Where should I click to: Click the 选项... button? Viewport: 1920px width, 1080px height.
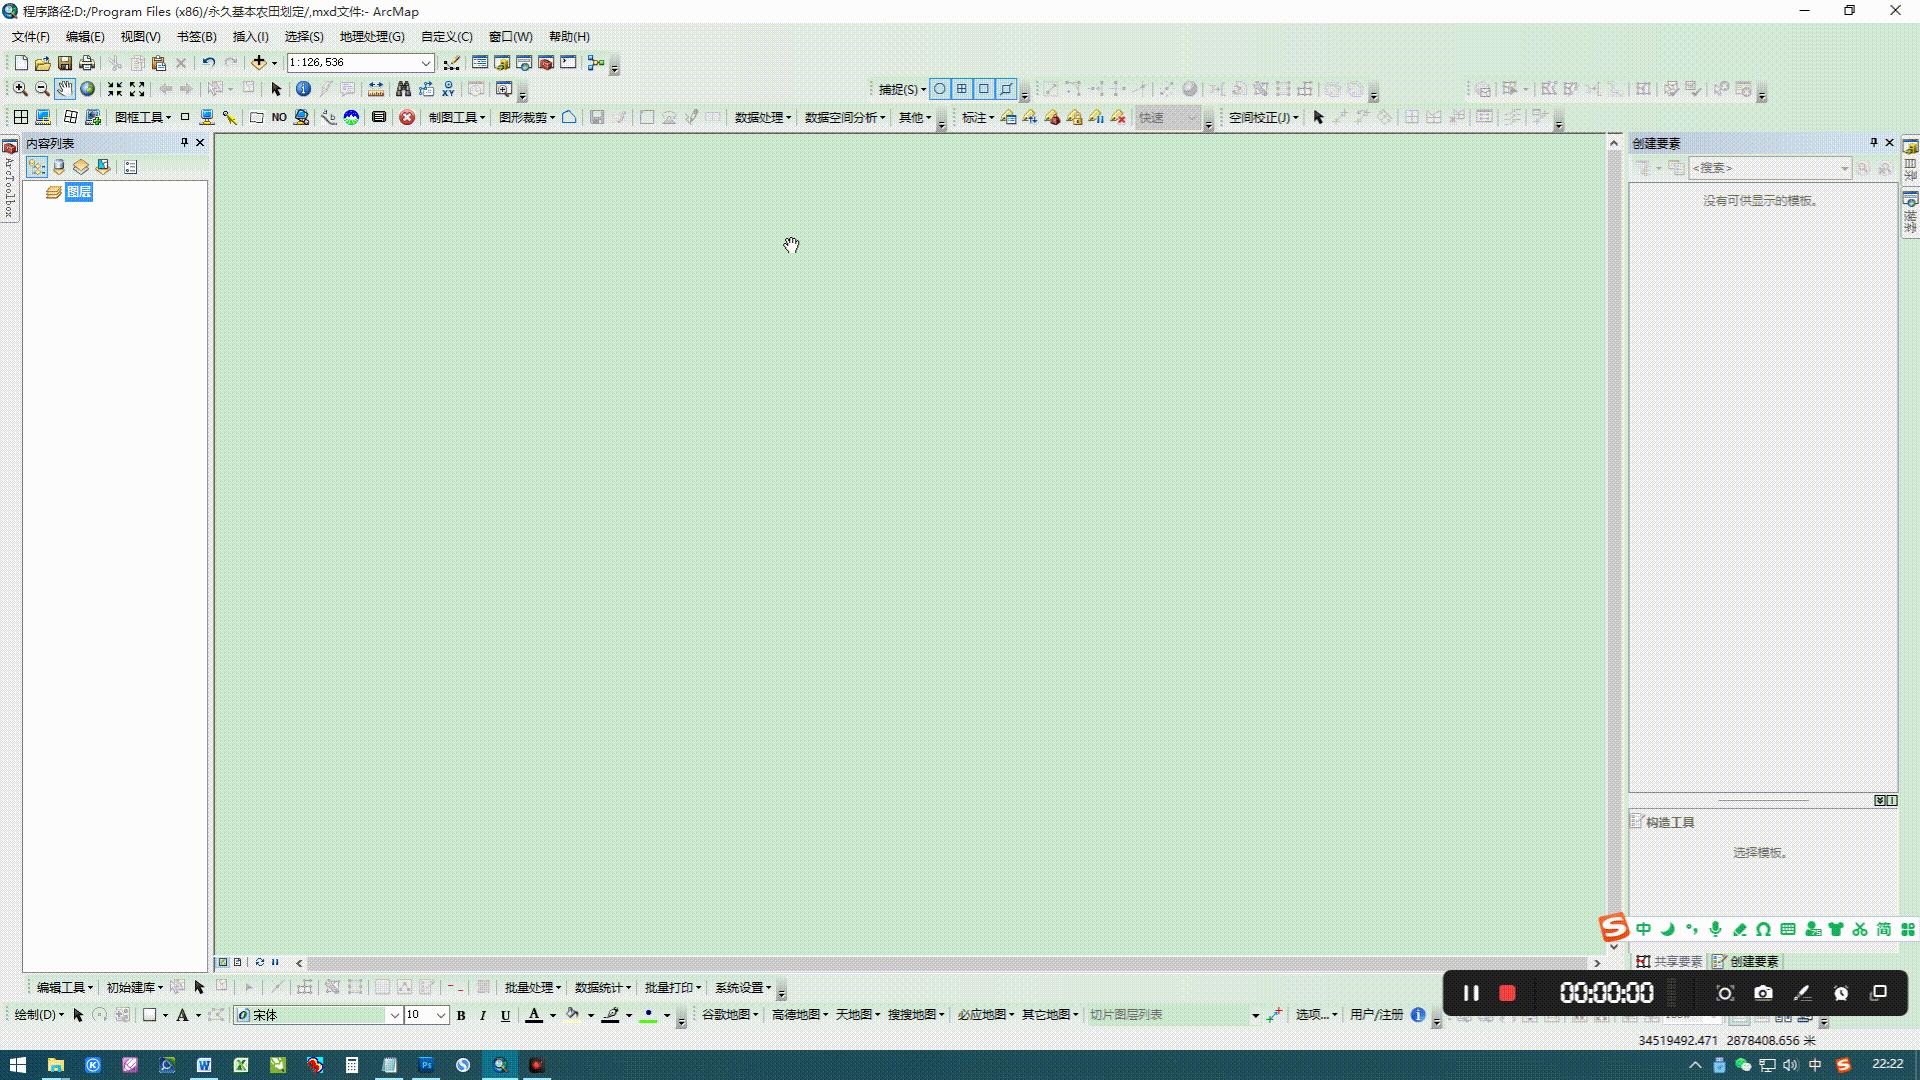pyautogui.click(x=1313, y=1014)
